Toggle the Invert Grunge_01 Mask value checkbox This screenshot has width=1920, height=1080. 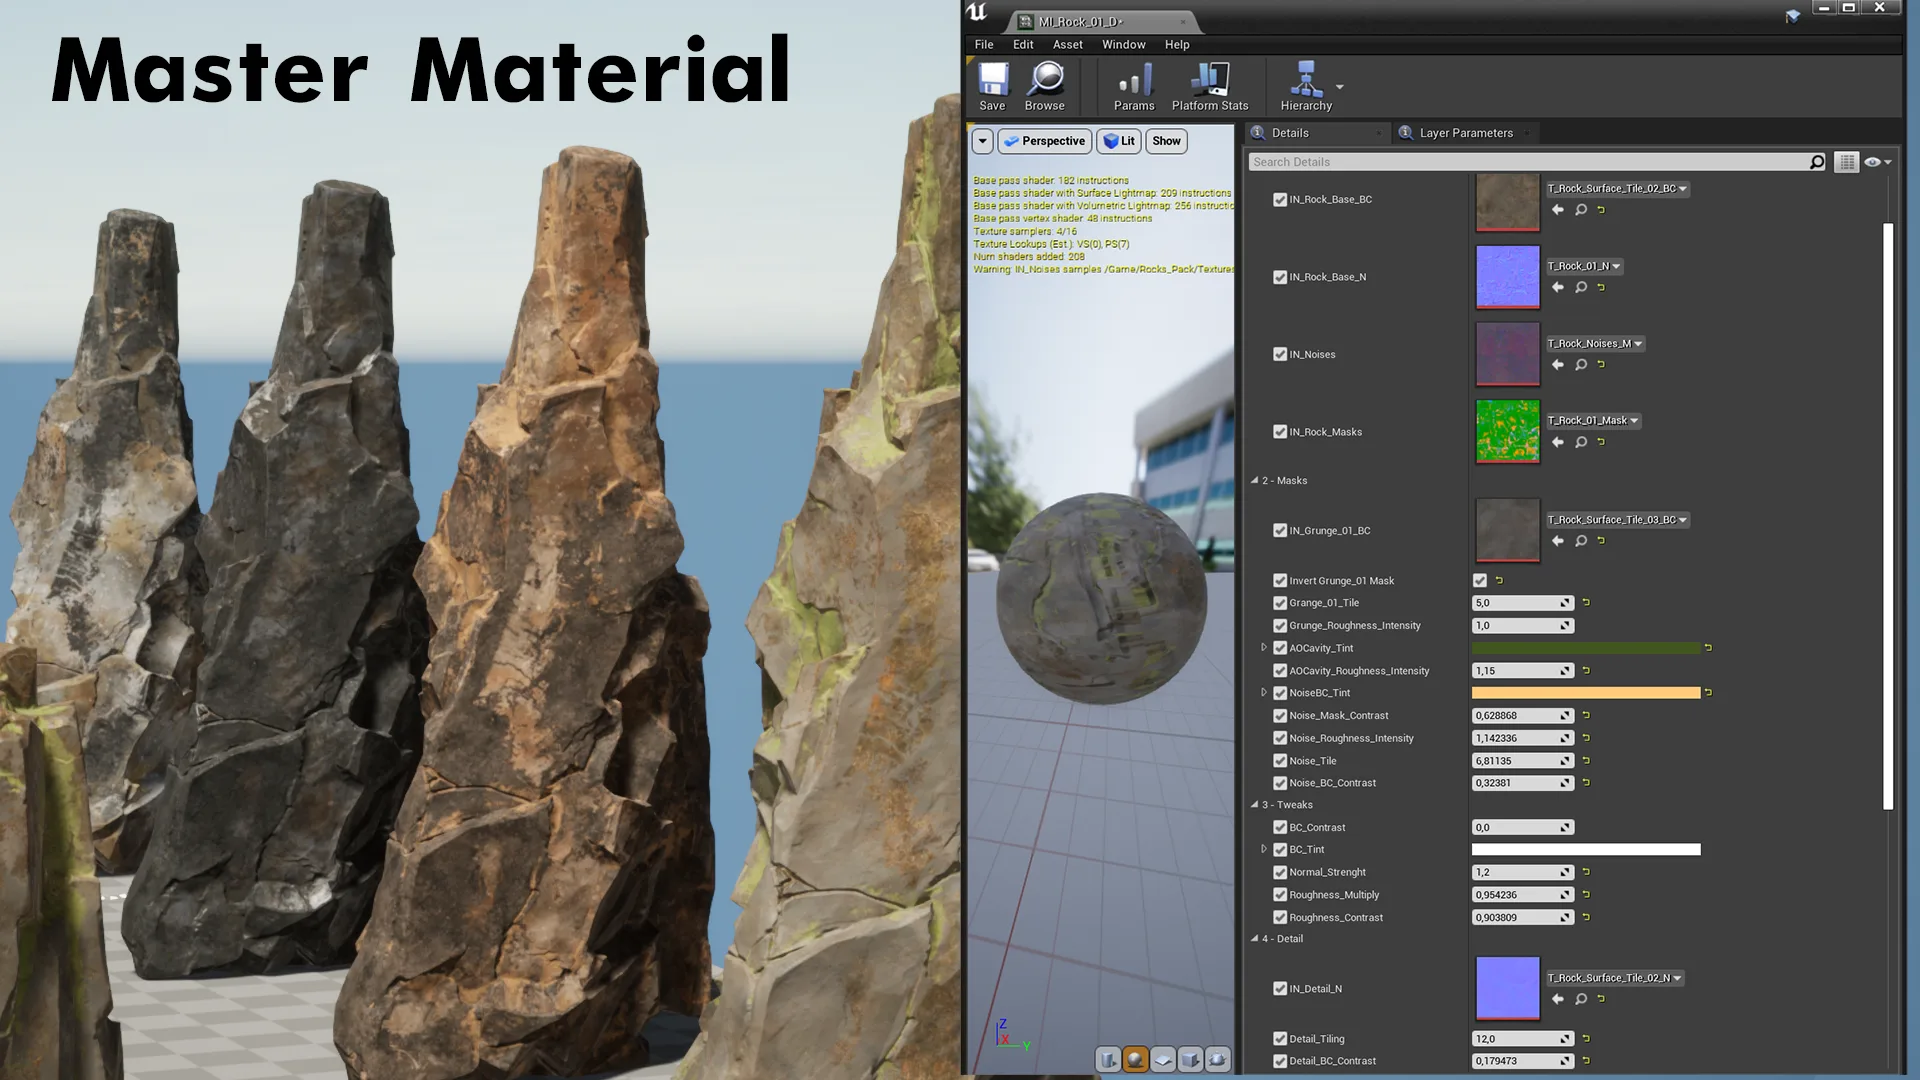(x=1480, y=580)
